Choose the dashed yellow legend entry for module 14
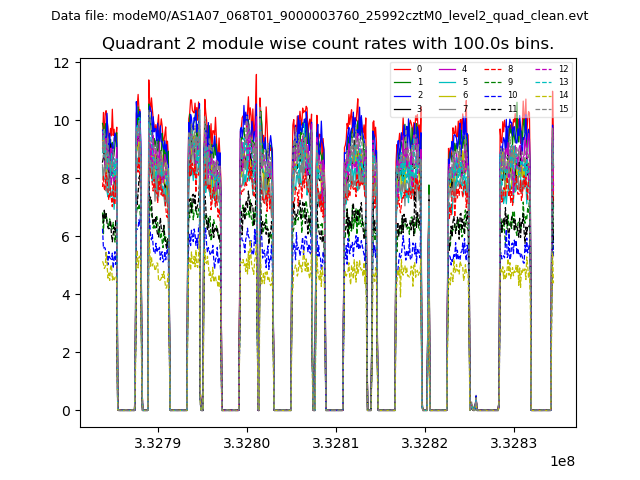 (545, 95)
